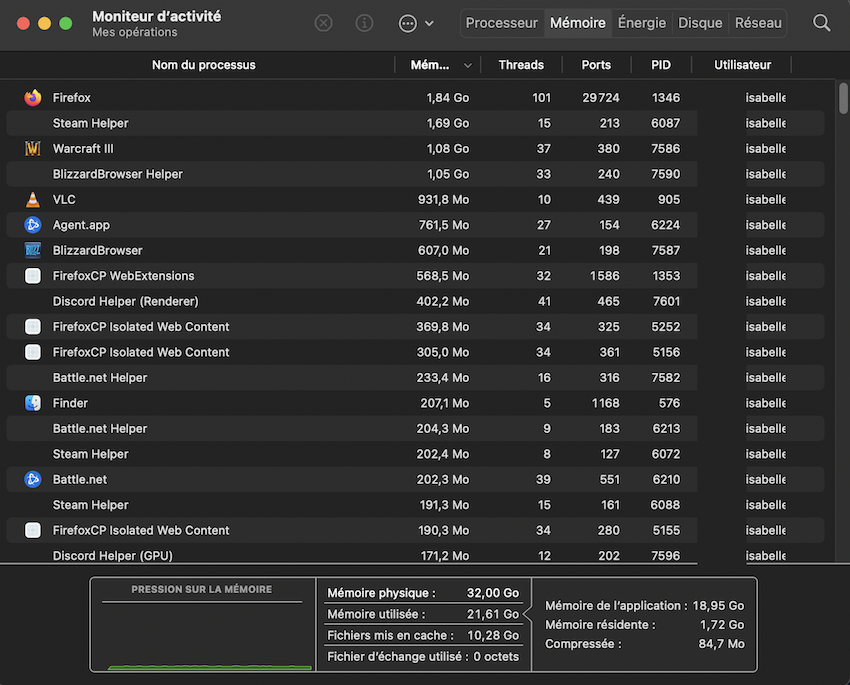Click the Finder icon in the list
This screenshot has width=850, height=685.
pos(33,403)
